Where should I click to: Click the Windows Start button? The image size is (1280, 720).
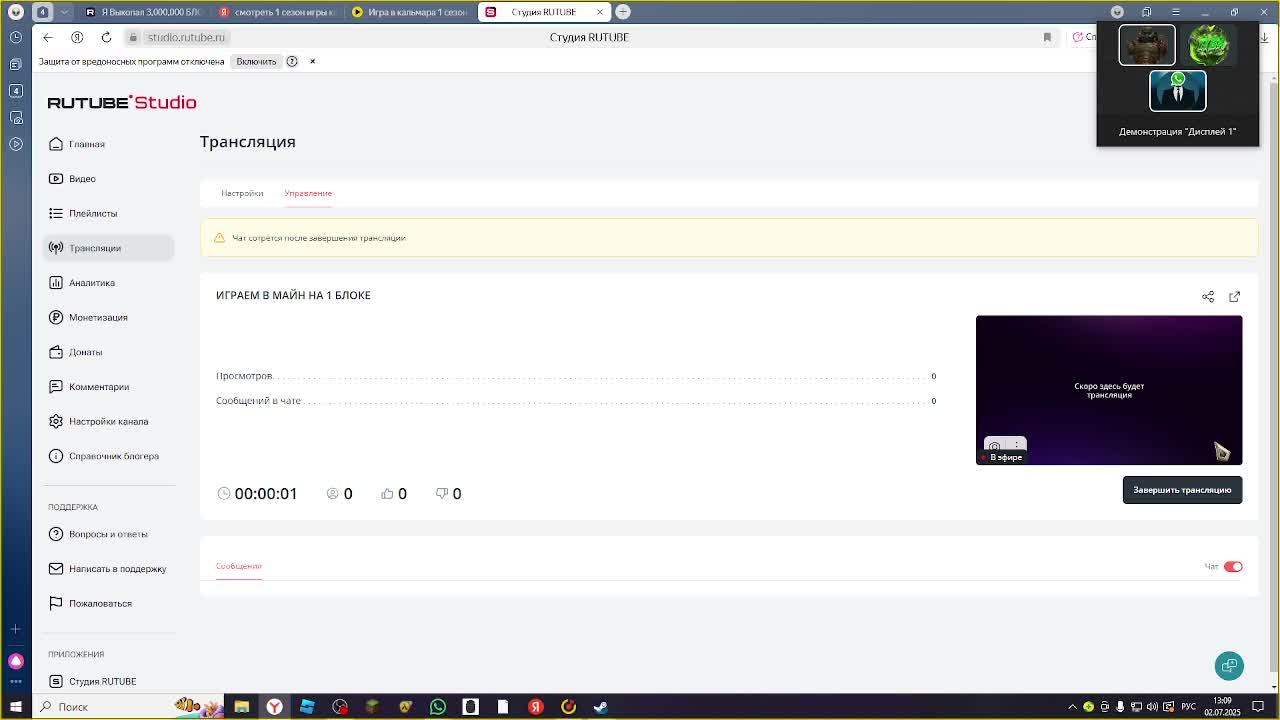pos(15,707)
